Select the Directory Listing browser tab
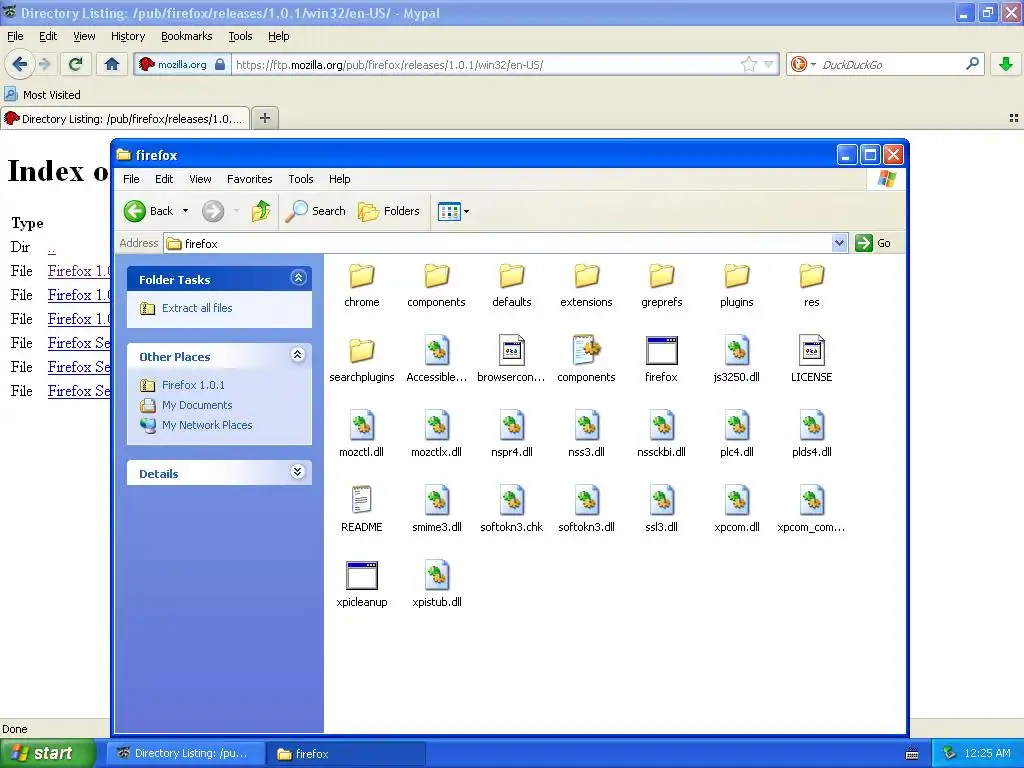1024x768 pixels. point(125,118)
